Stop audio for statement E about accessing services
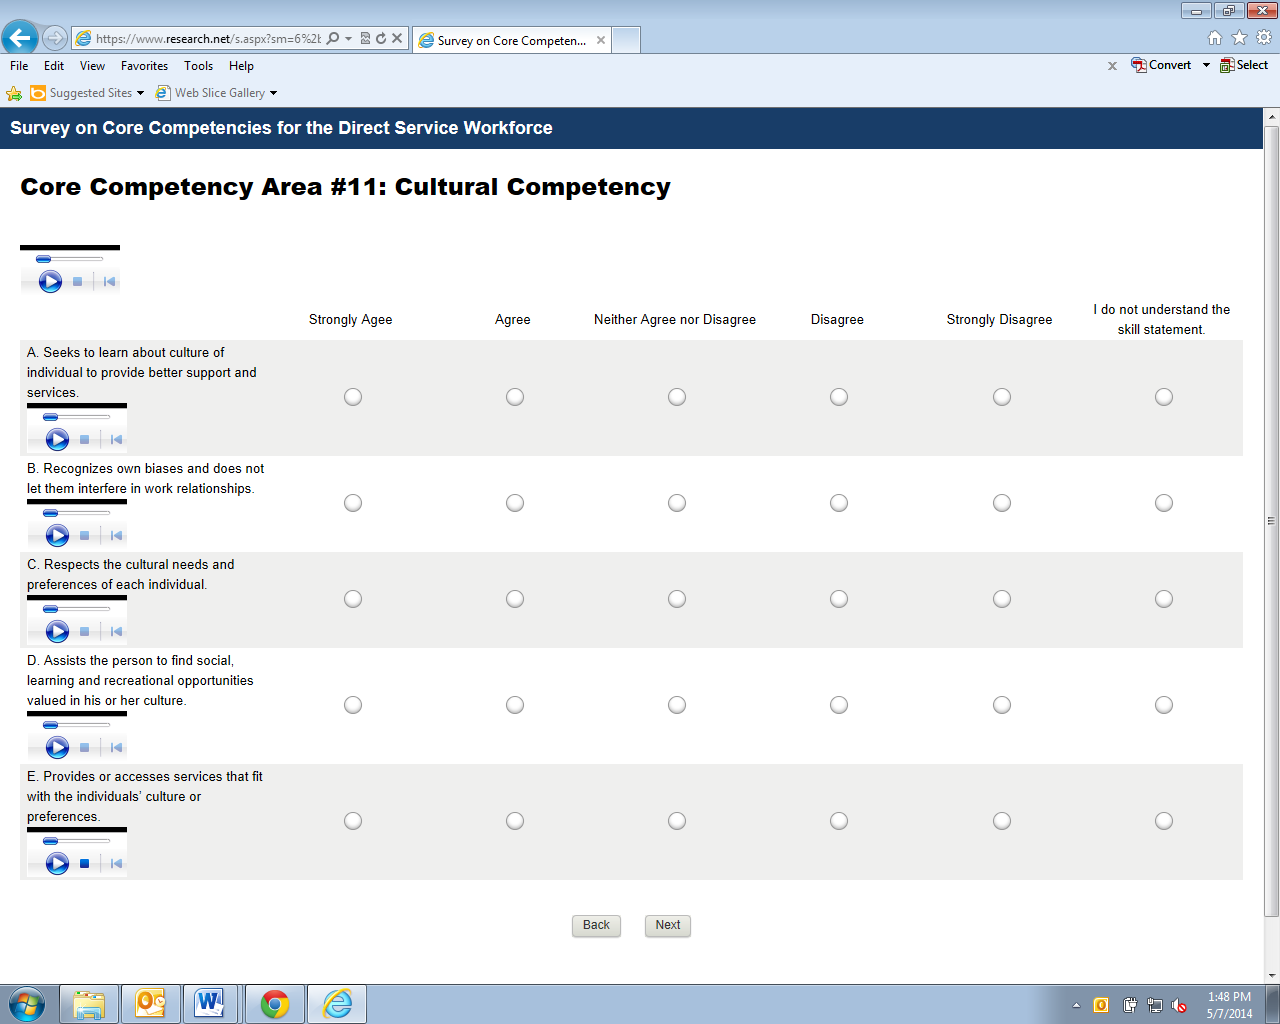The height and width of the screenshot is (1024, 1280). [85, 863]
